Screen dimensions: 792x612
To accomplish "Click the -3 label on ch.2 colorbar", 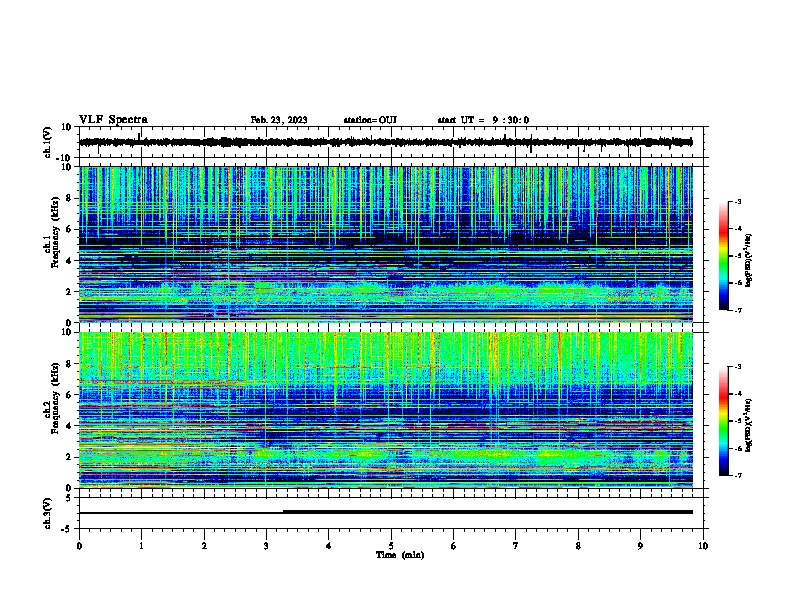I will coord(737,367).
